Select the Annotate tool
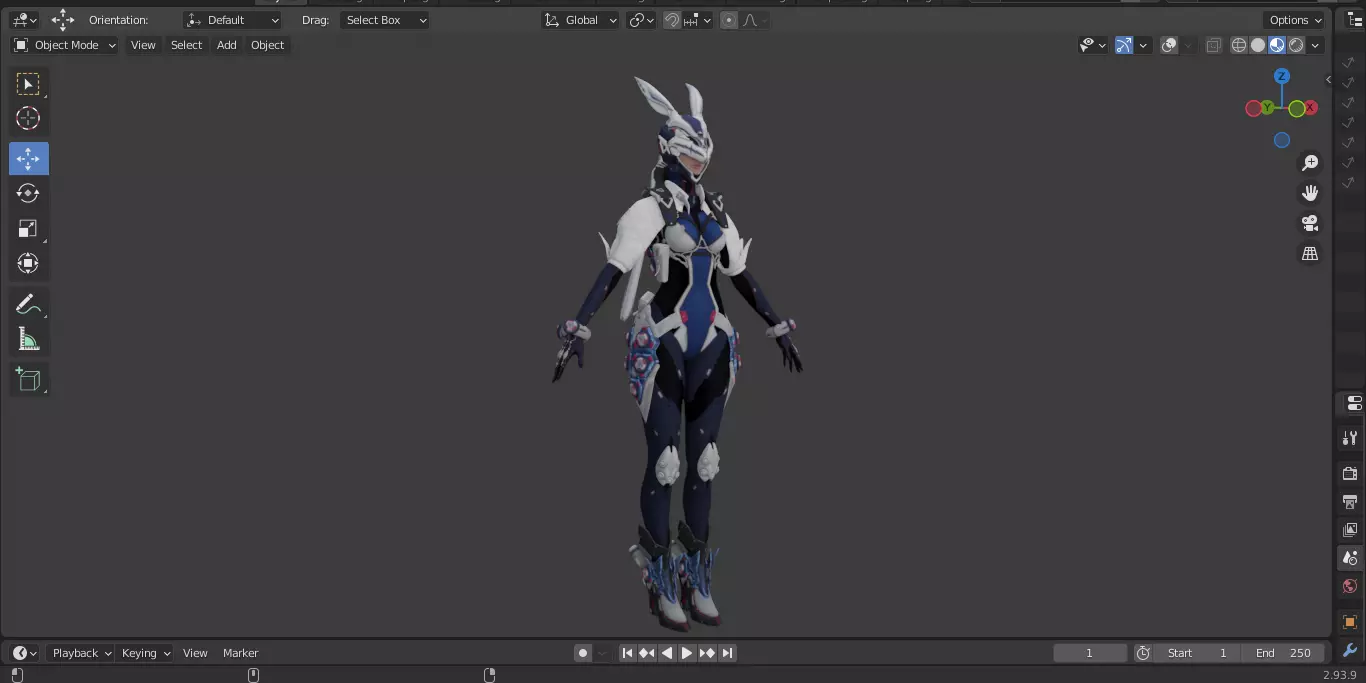The width and height of the screenshot is (1366, 683). (x=28, y=305)
